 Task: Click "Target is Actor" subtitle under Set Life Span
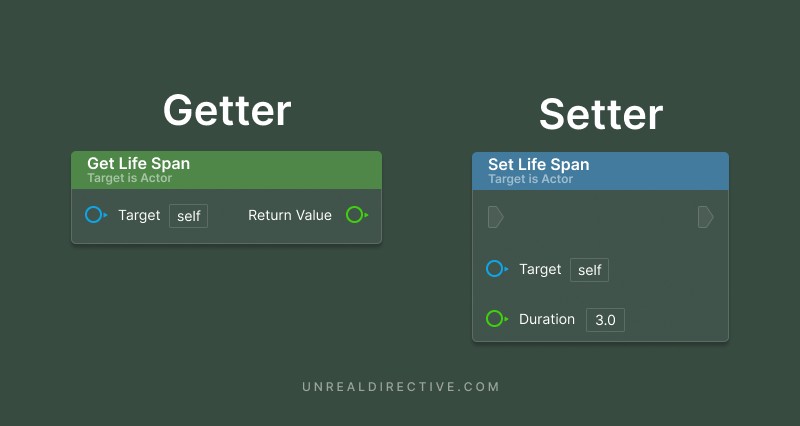coord(531,179)
